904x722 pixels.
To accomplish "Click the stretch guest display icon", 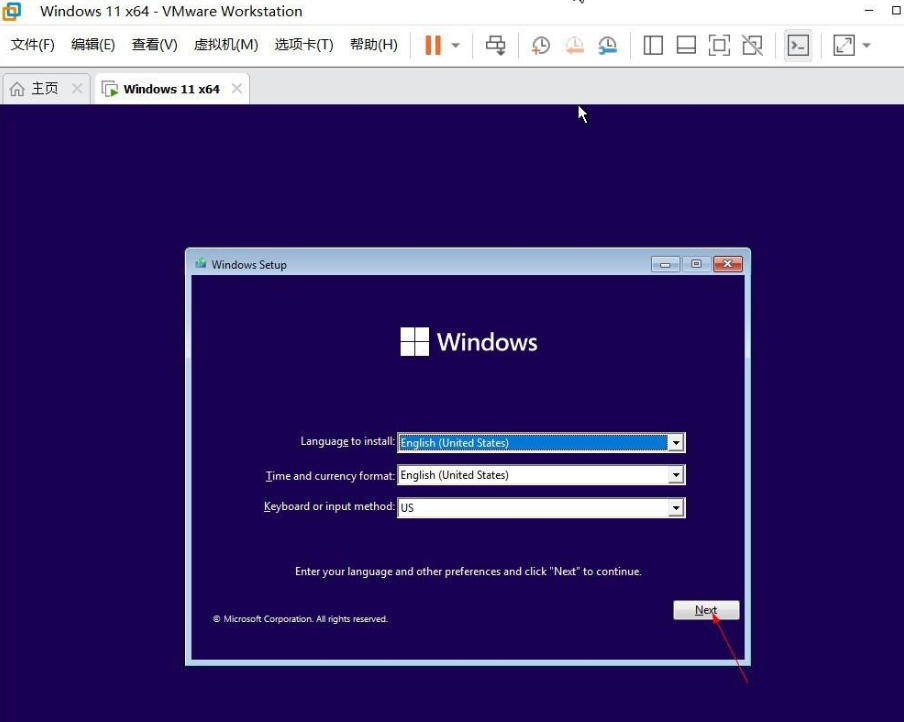I will click(843, 45).
